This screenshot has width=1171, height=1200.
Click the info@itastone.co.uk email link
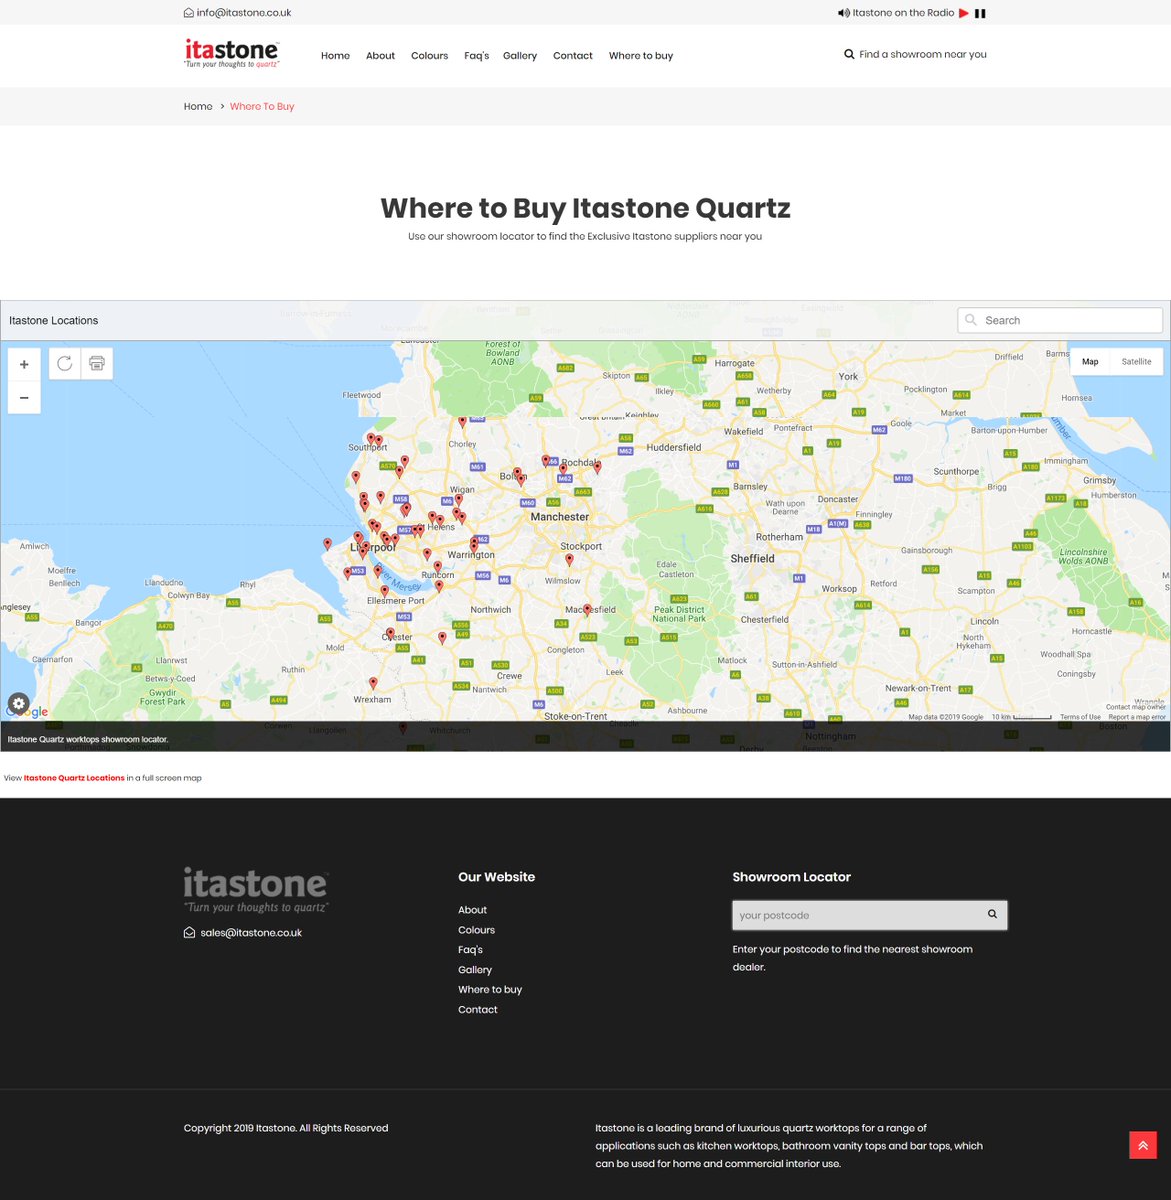pyautogui.click(x=244, y=13)
